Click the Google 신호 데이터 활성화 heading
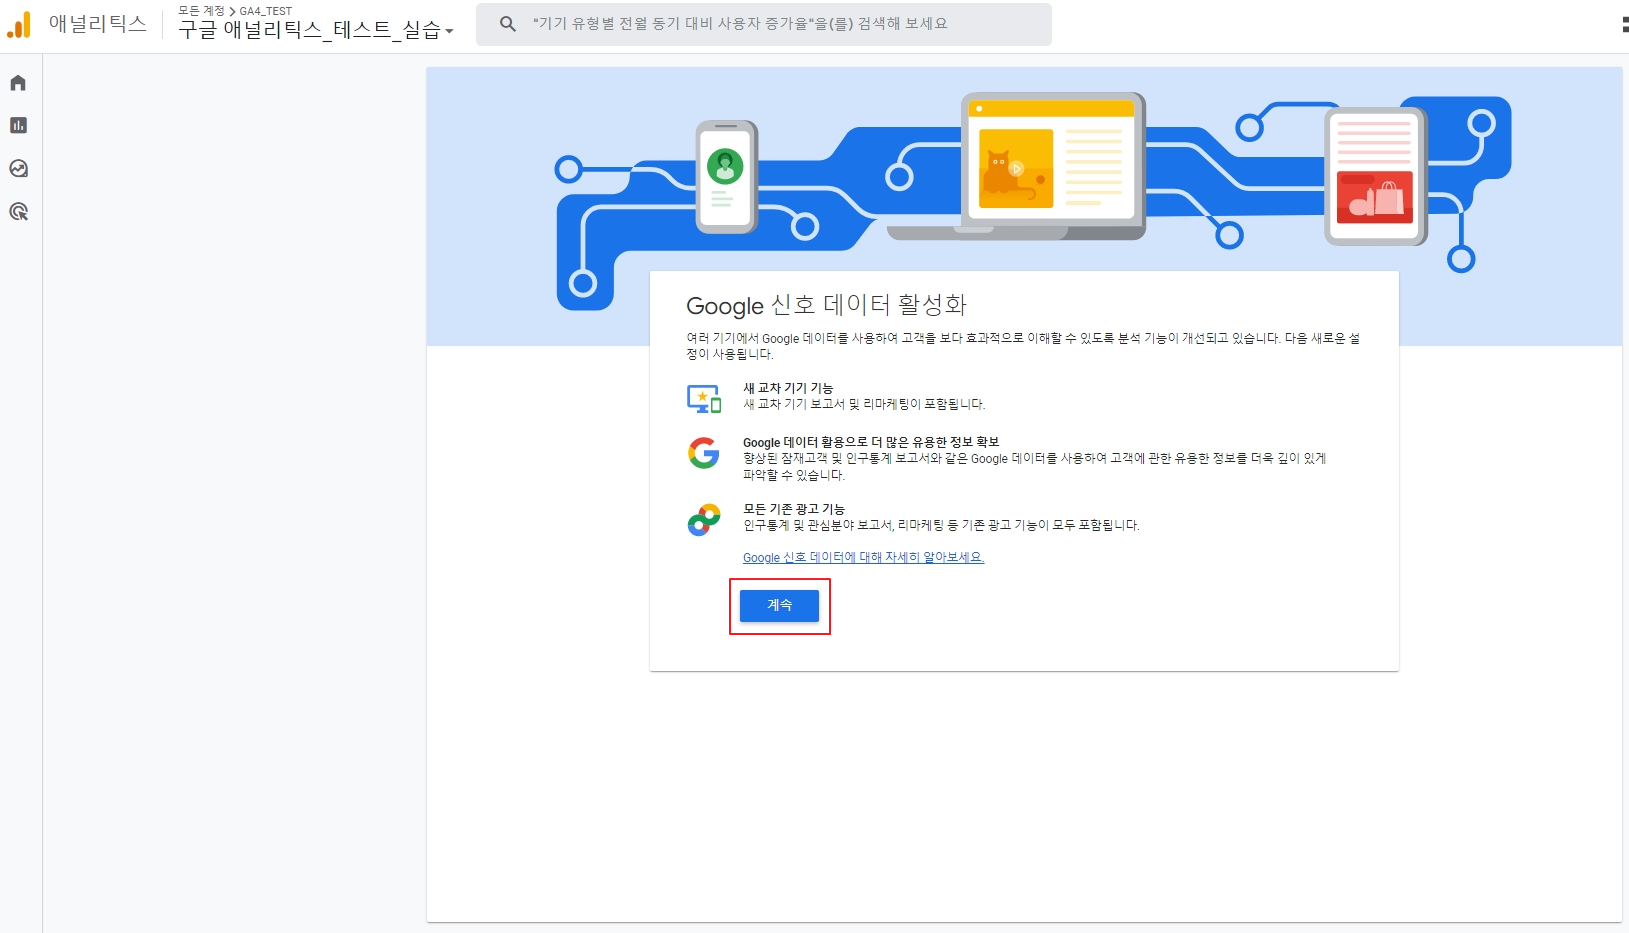The width and height of the screenshot is (1629, 933). click(826, 305)
